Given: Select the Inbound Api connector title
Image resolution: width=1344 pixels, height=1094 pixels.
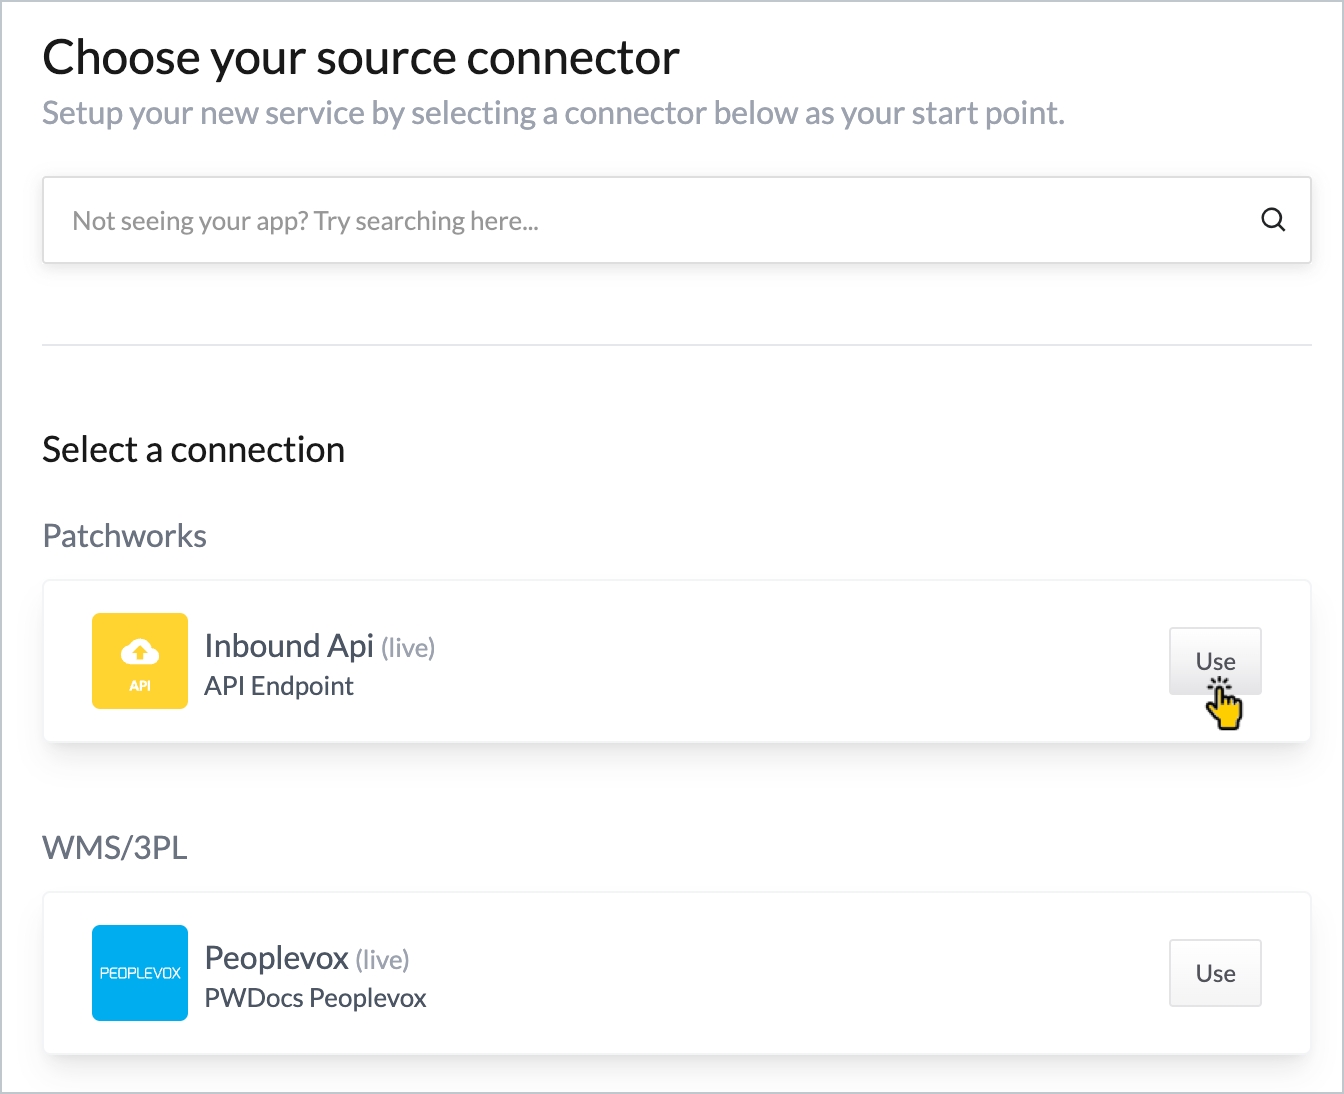Looking at the screenshot, I should click(x=288, y=646).
